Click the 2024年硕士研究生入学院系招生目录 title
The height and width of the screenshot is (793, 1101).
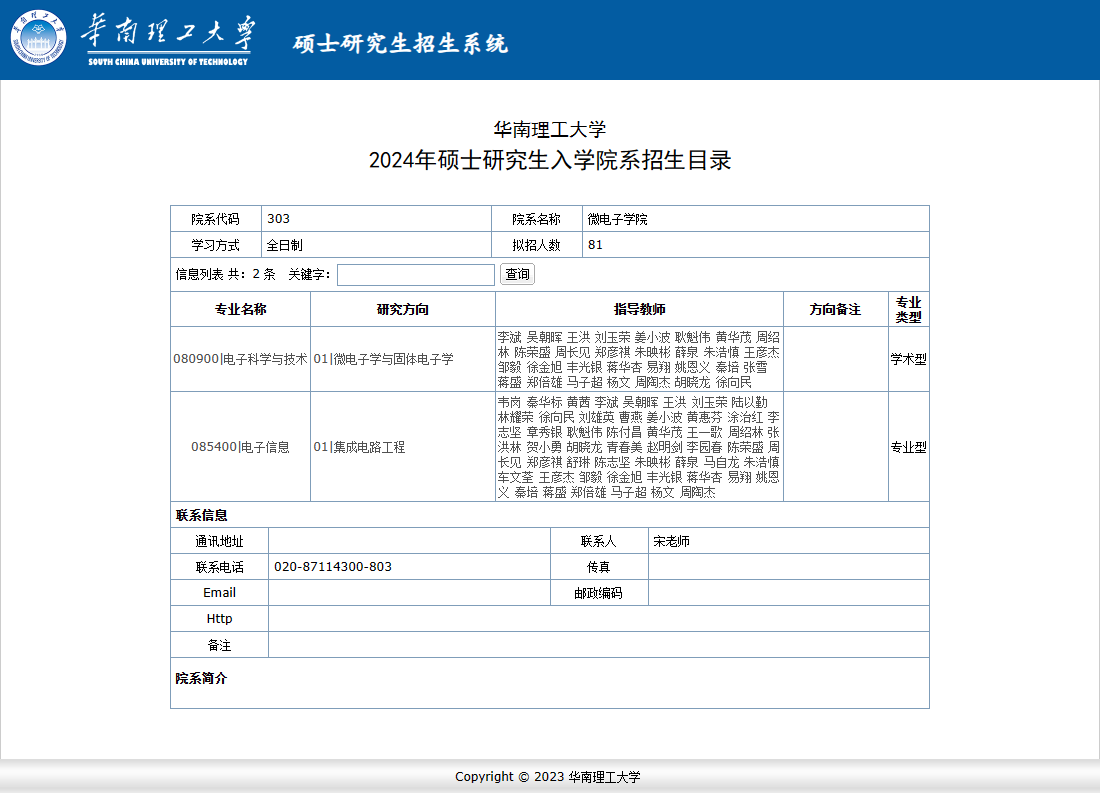[x=550, y=160]
